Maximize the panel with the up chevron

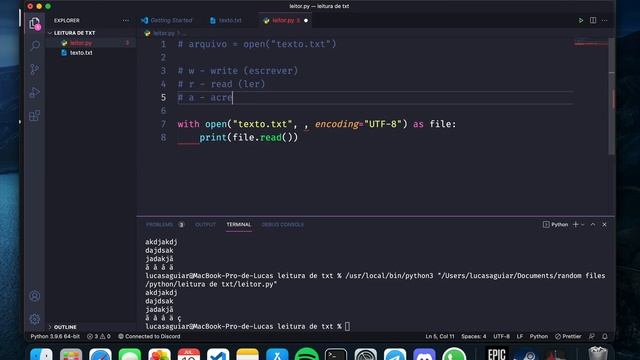click(x=593, y=224)
